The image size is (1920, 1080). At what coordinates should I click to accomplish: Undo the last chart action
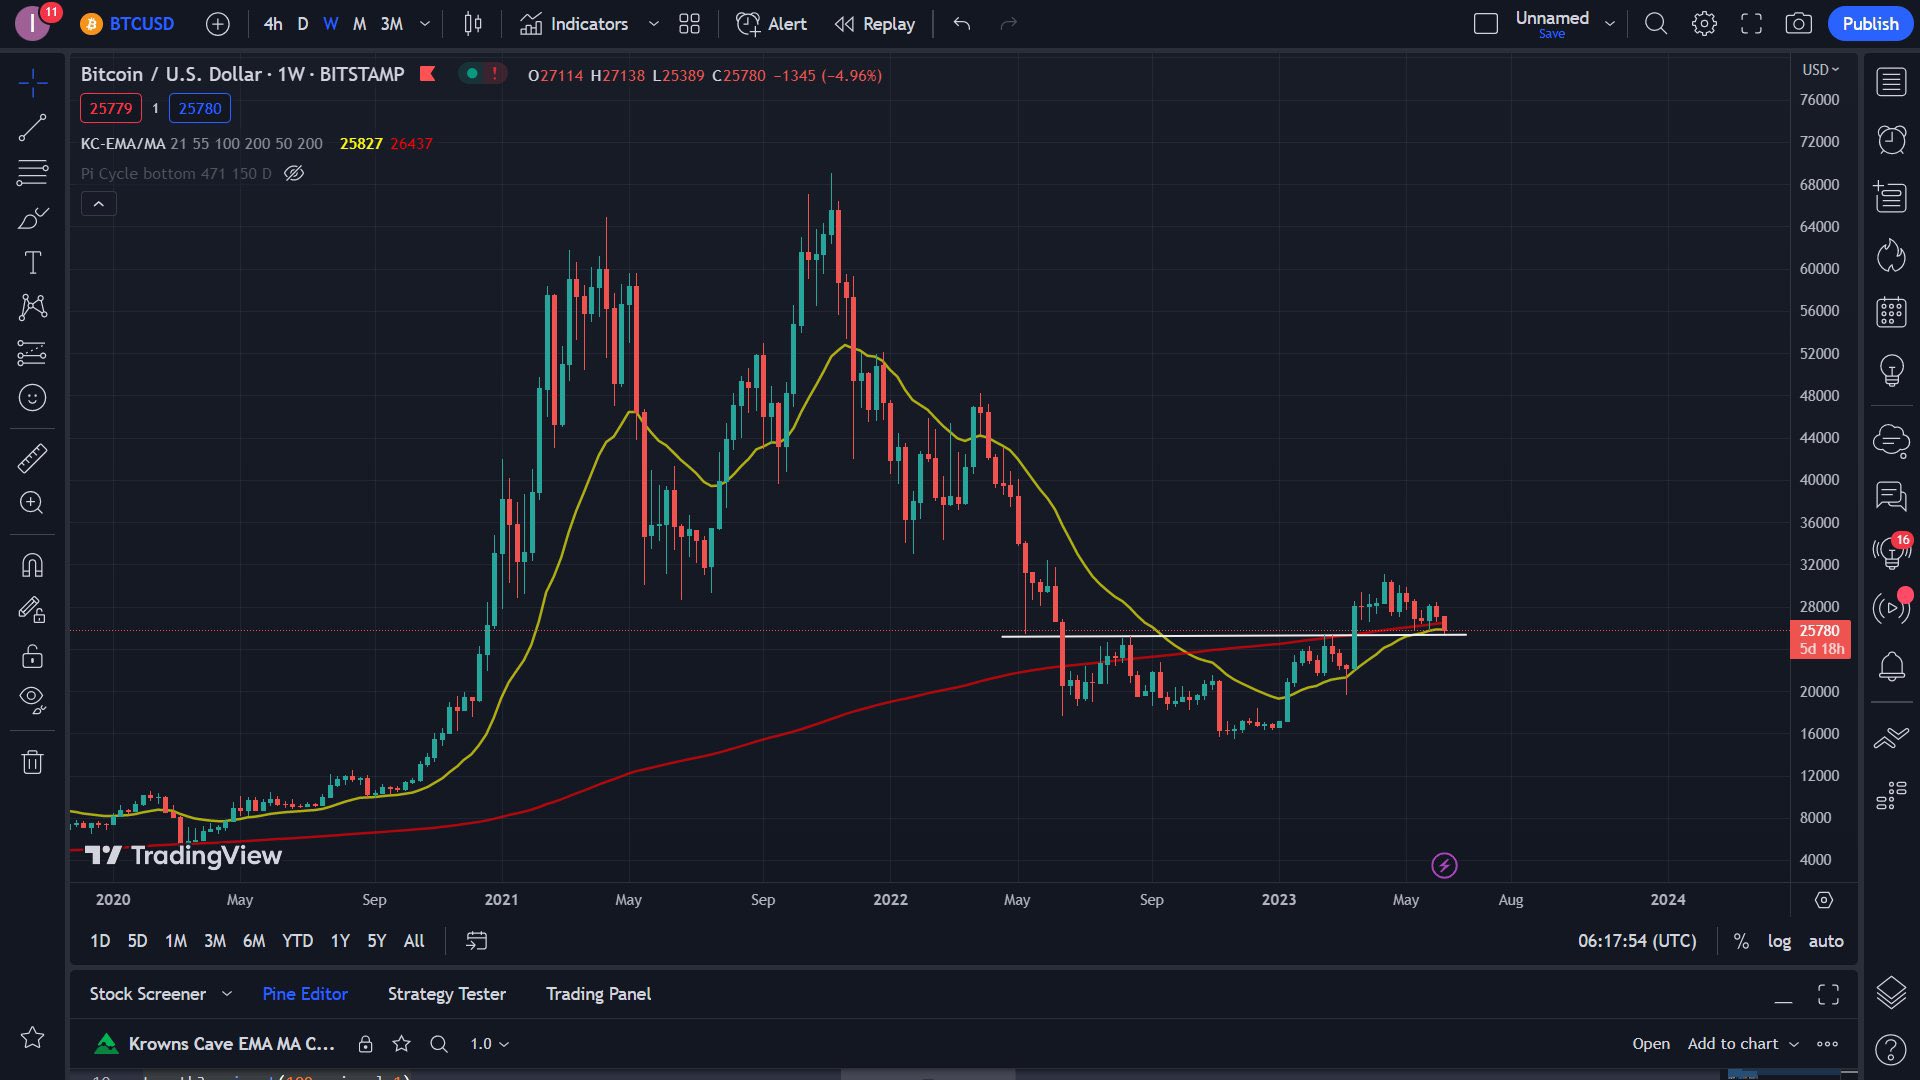pyautogui.click(x=962, y=24)
